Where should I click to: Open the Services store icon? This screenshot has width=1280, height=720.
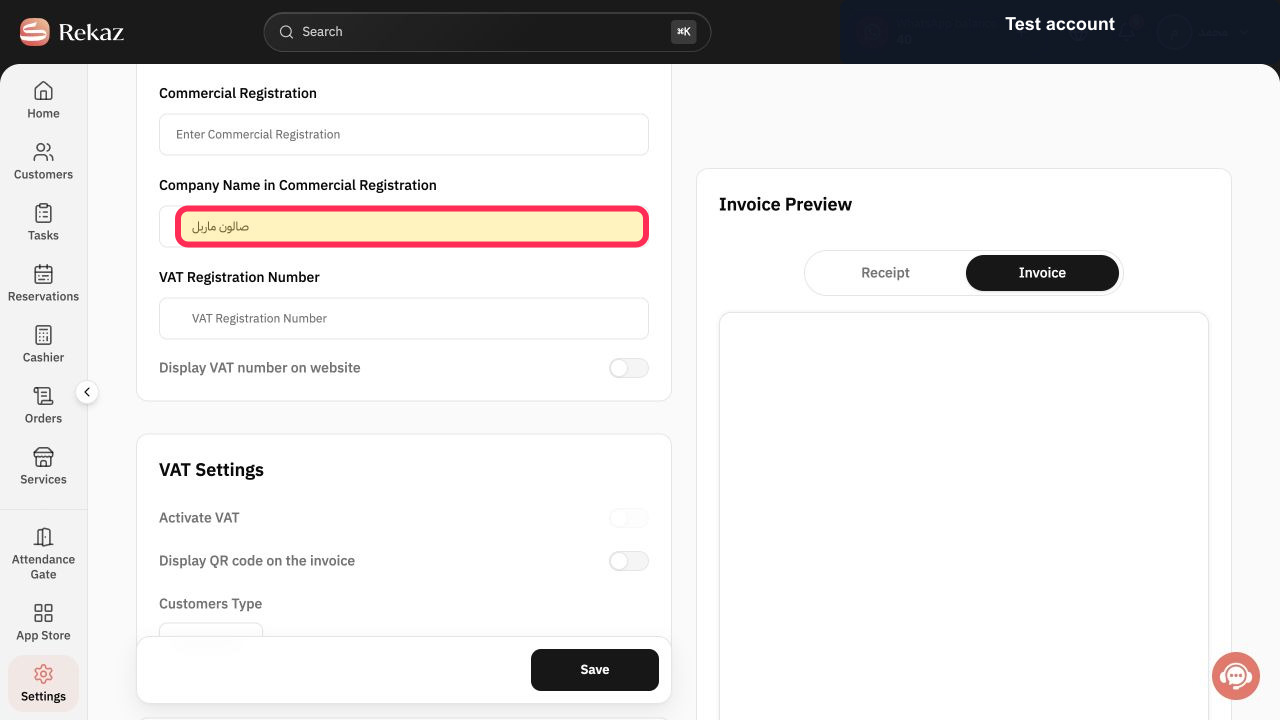43,457
